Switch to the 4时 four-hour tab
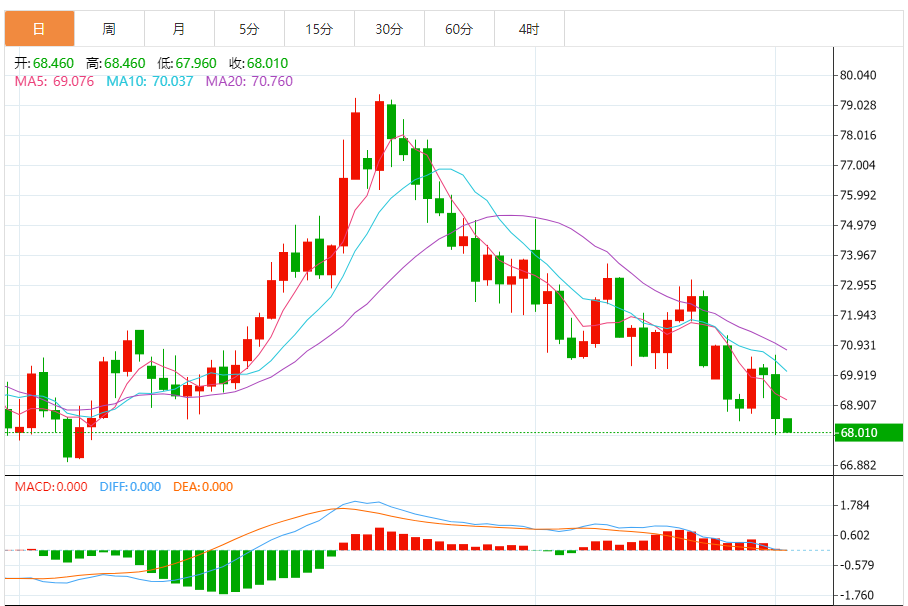Viewport: 908px width, 606px height. 529,29
